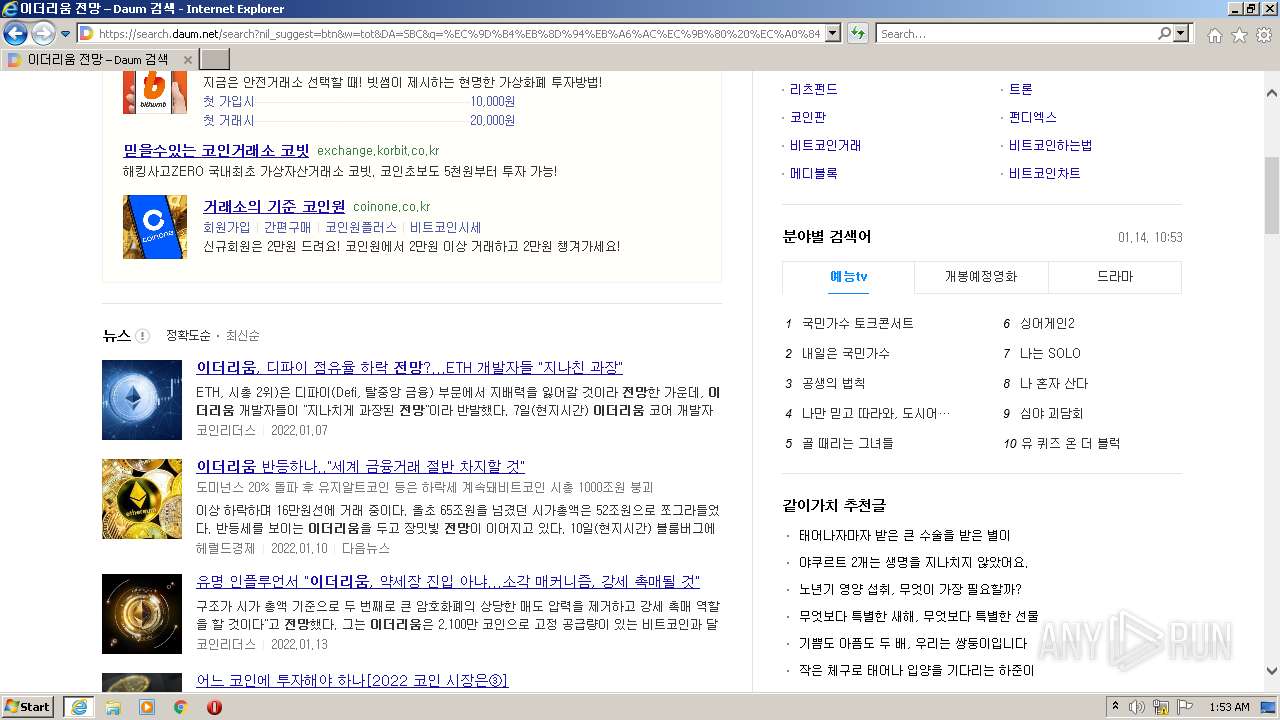The height and width of the screenshot is (720, 1280).
Task: Open 태어나자마자 받은 큰 수술을 받은 별이
Action: tap(905, 536)
